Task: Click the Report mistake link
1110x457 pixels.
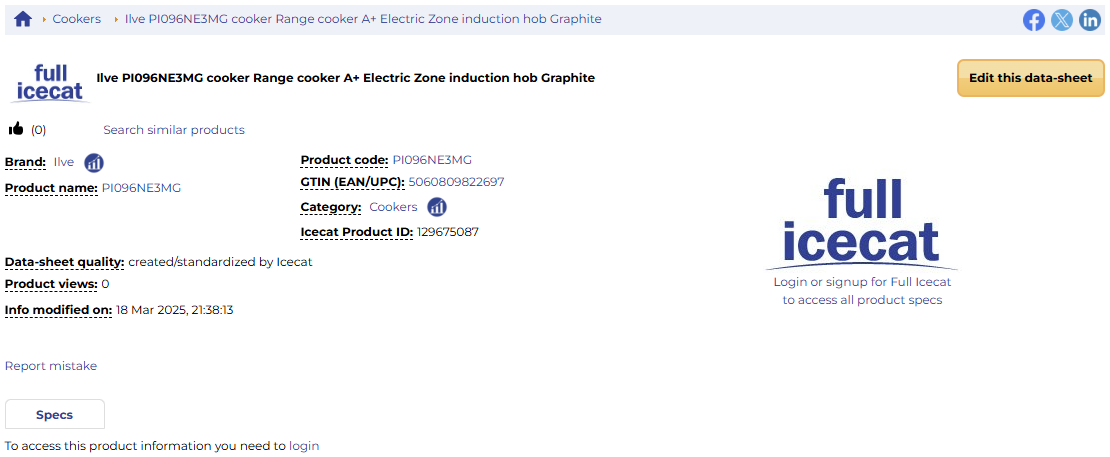Action: (x=51, y=366)
